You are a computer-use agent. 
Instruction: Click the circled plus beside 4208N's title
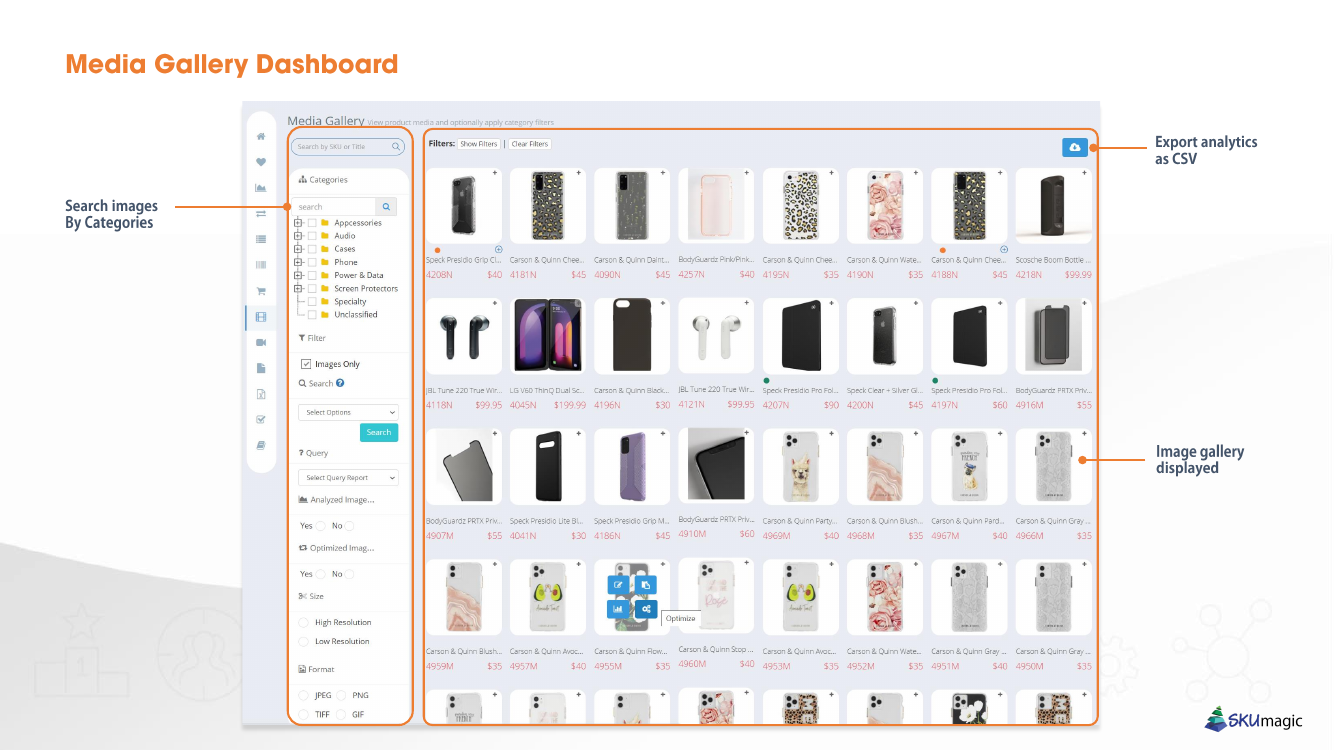click(499, 249)
